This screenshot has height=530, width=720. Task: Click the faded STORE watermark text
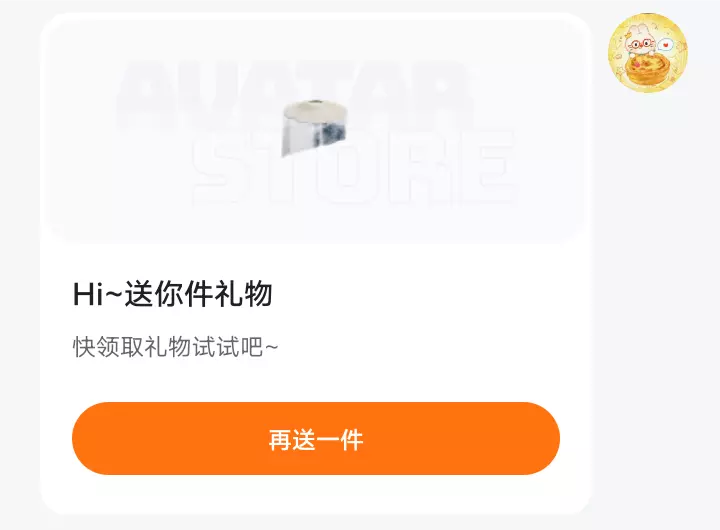click(x=354, y=168)
